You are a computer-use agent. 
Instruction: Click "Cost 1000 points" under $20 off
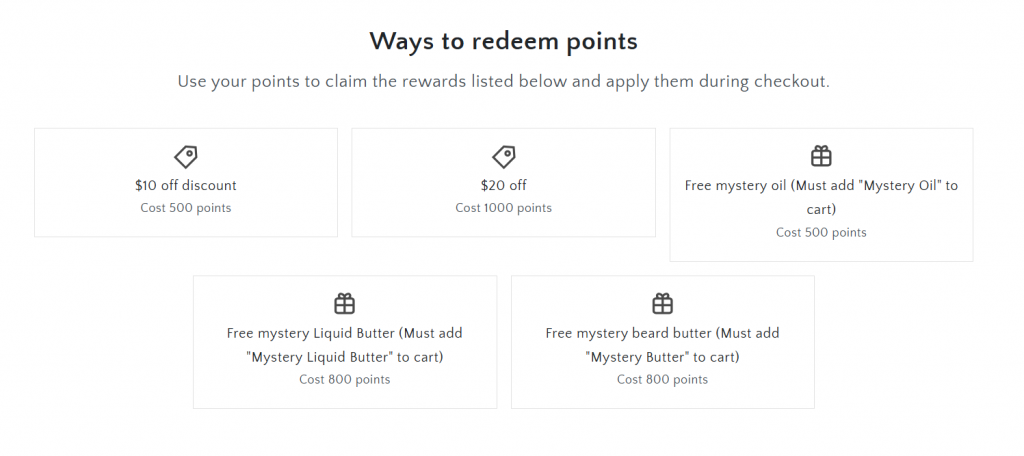click(504, 208)
